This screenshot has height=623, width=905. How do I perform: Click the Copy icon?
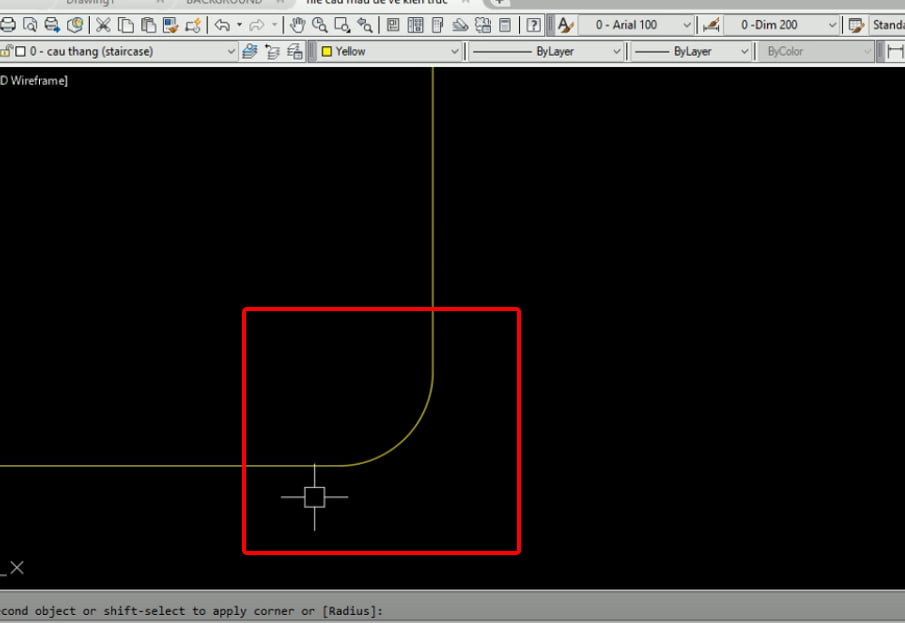126,25
